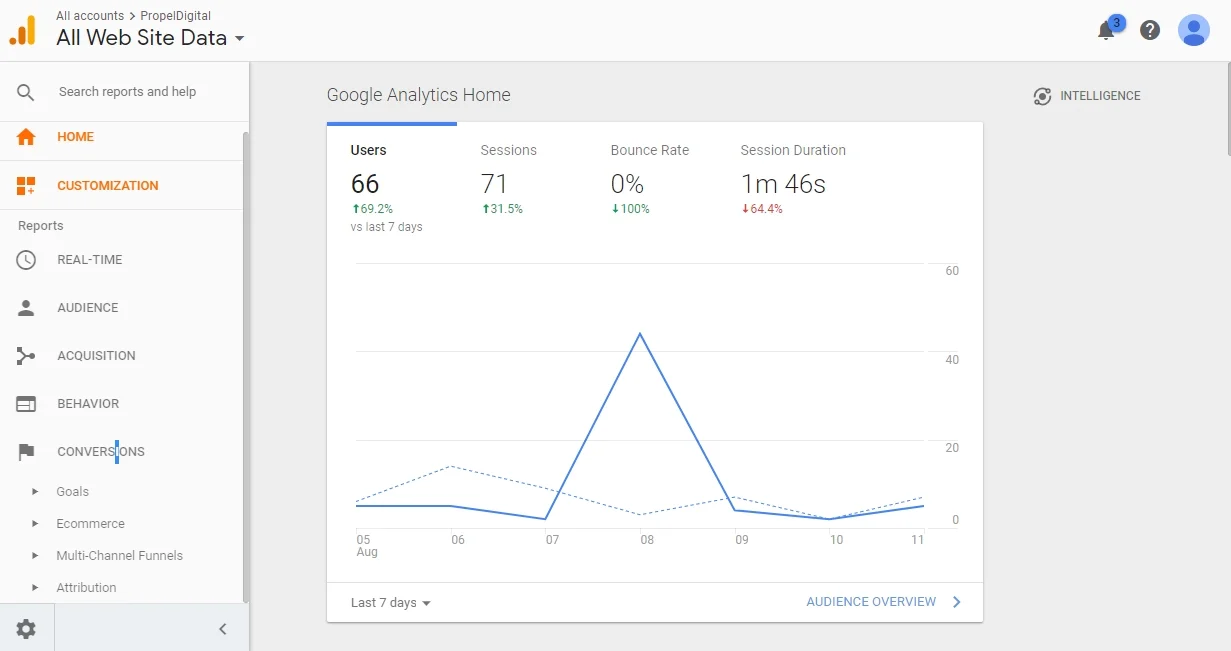Open HOME in the sidebar
The image size is (1231, 651).
[x=75, y=137]
